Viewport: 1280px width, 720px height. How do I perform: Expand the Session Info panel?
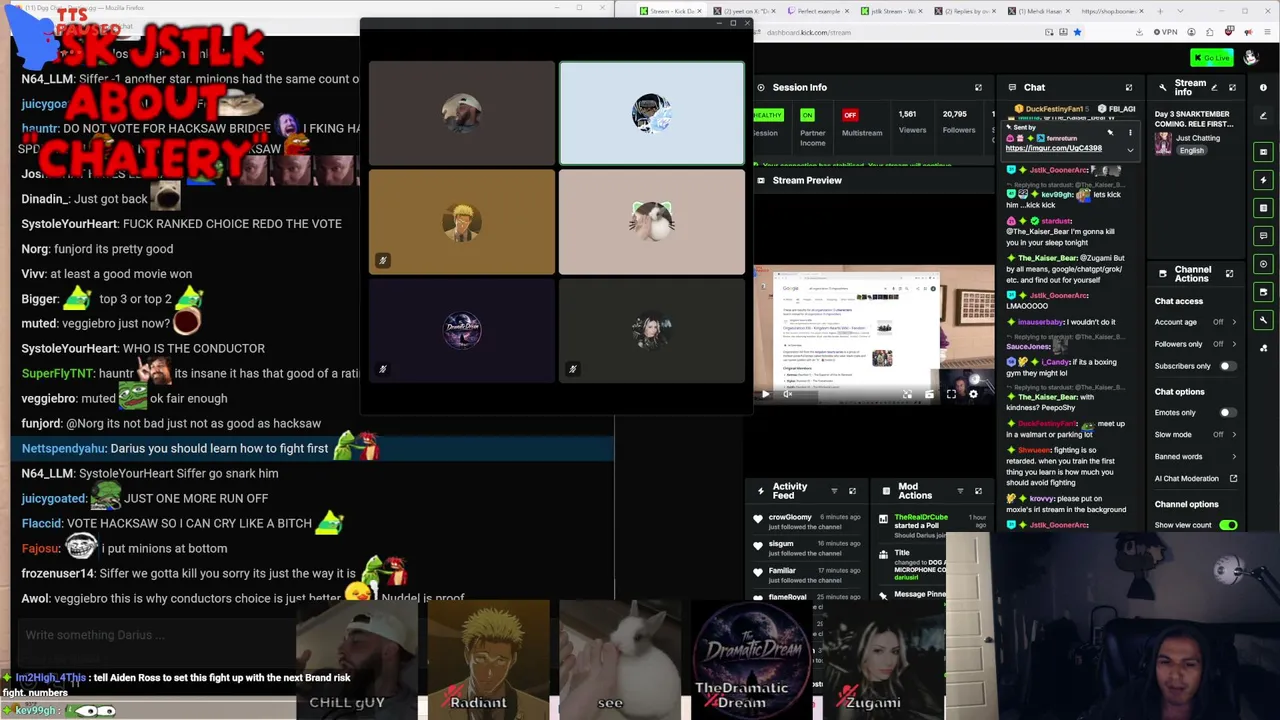[978, 87]
